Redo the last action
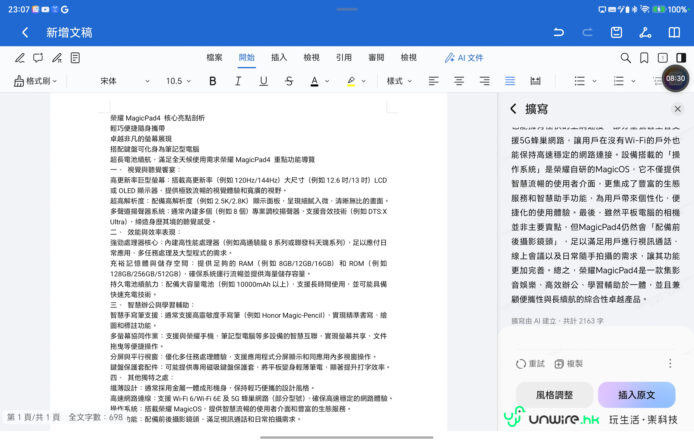The height and width of the screenshot is (444, 694). 587,32
